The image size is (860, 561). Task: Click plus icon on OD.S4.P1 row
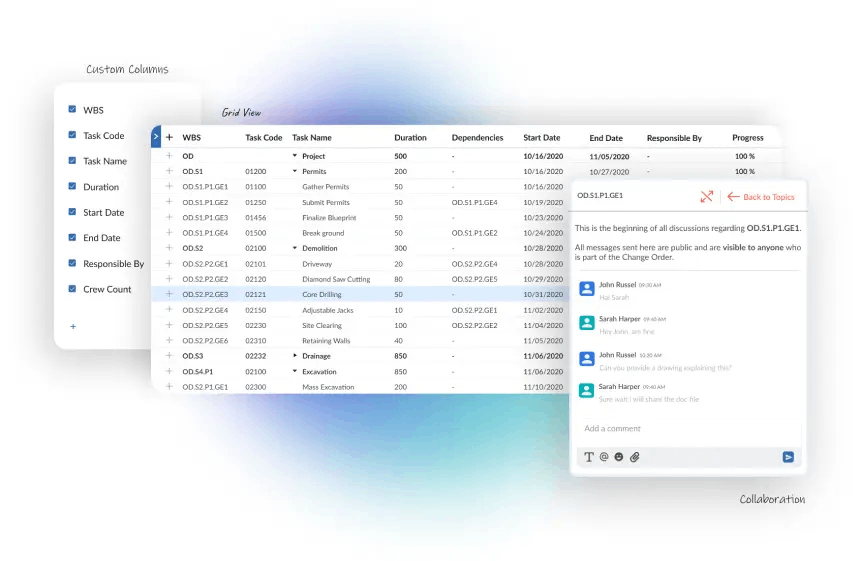tap(169, 371)
